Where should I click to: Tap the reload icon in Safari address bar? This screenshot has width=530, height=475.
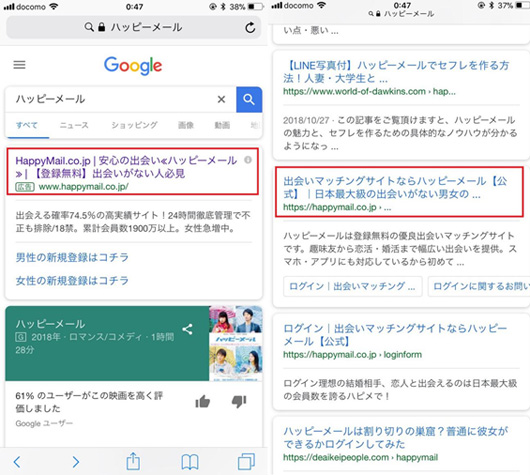pyautogui.click(x=250, y=27)
